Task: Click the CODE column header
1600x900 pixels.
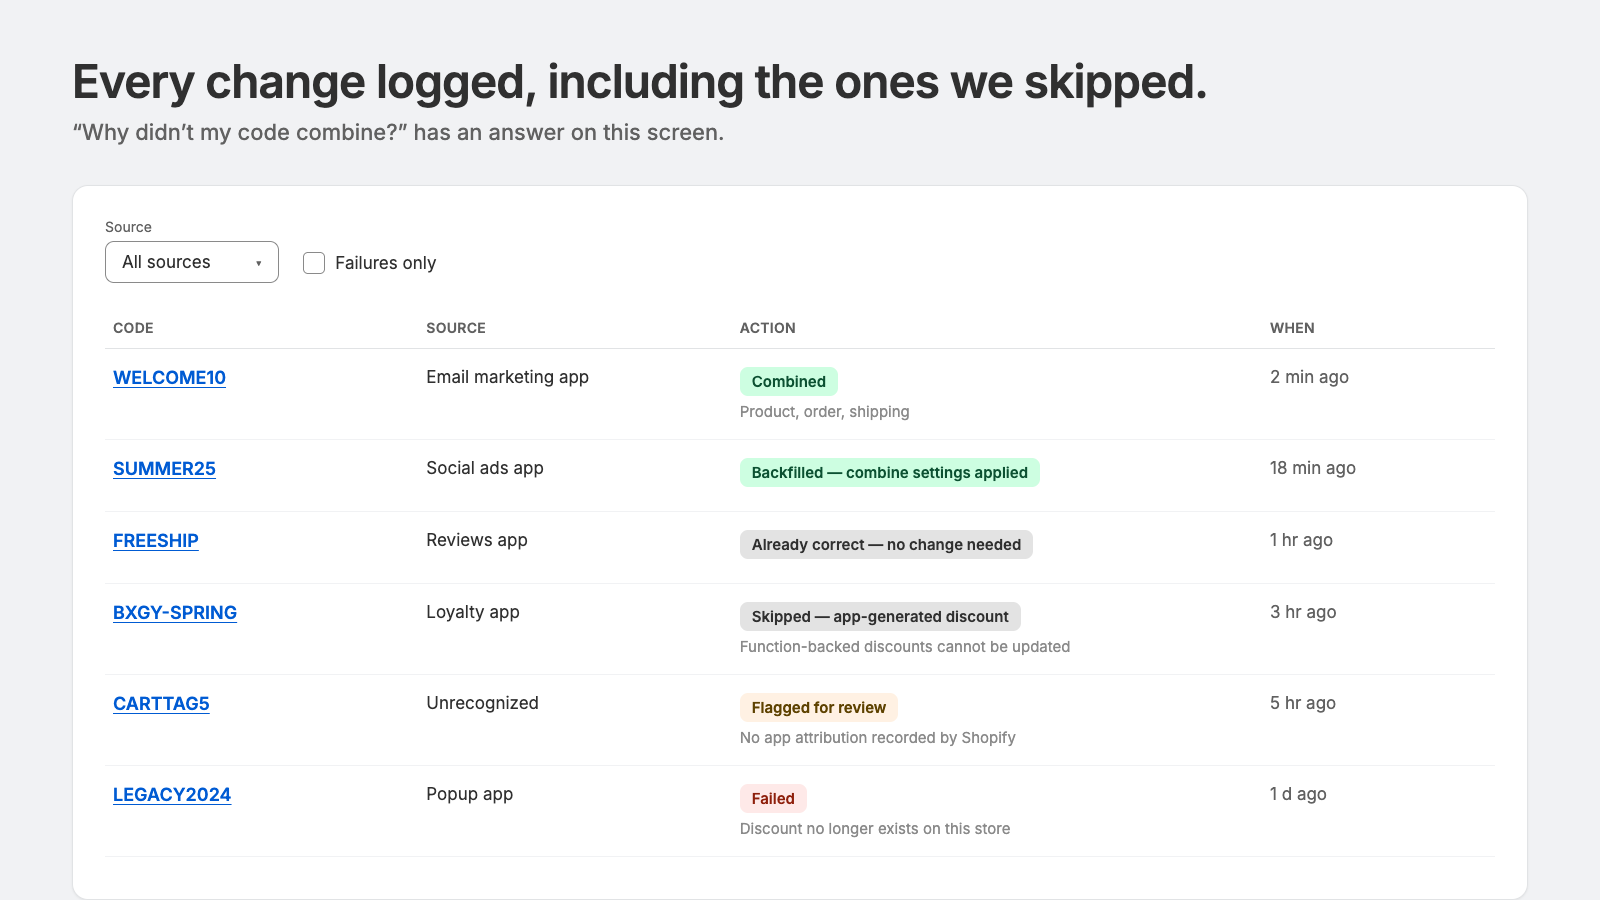Action: [x=133, y=328]
